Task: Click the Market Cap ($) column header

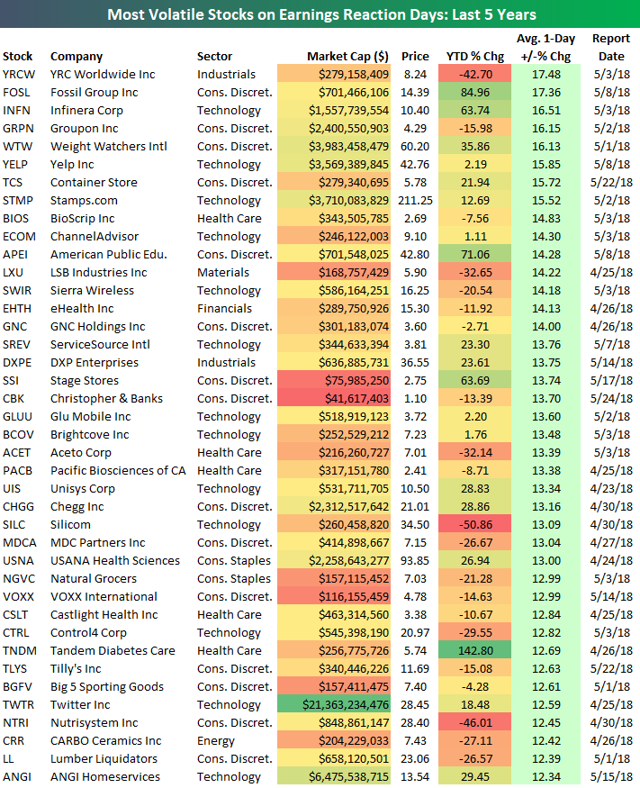Action: coord(348,56)
